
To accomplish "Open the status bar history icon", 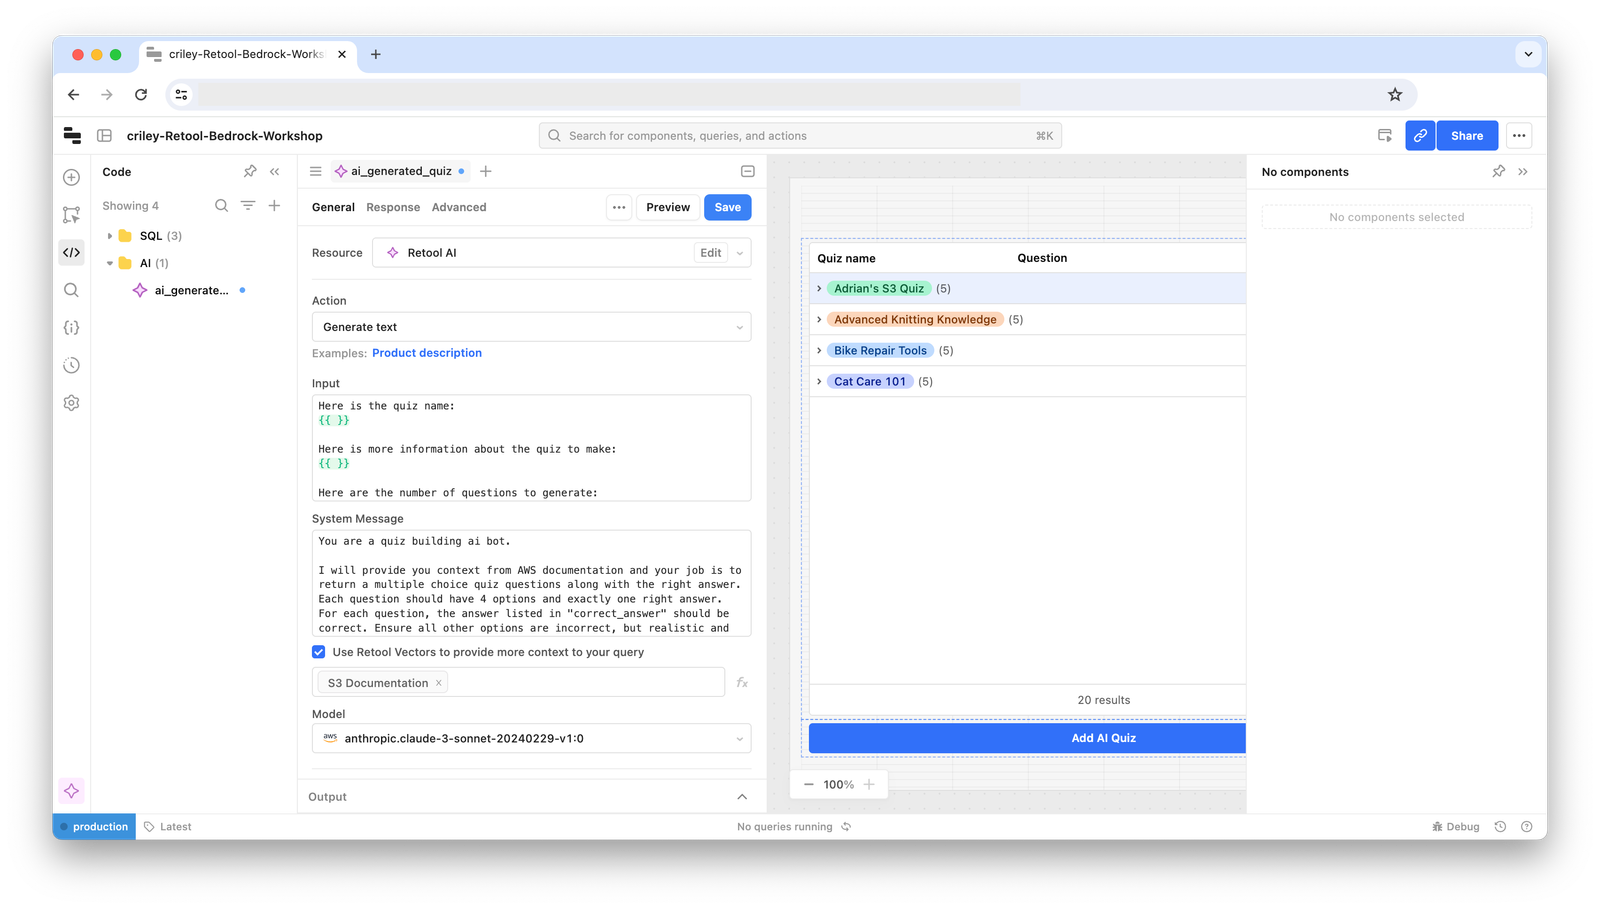I will click(x=1500, y=827).
